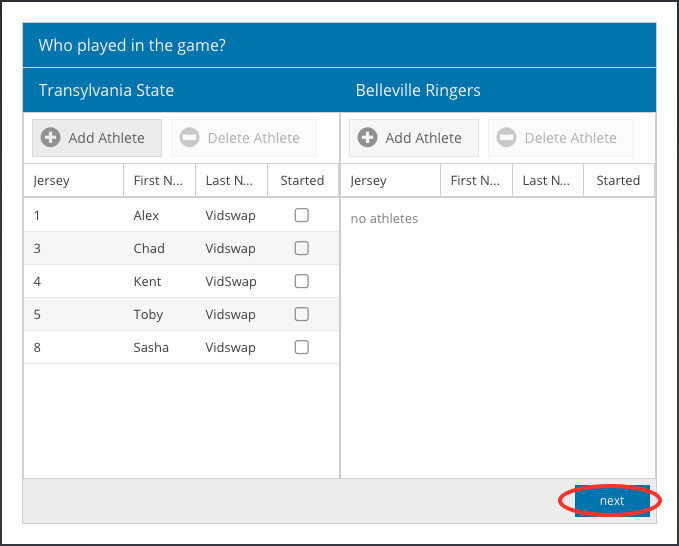Image resolution: width=679 pixels, height=546 pixels.
Task: Click jersey number 8 cell
Action: pos(37,348)
